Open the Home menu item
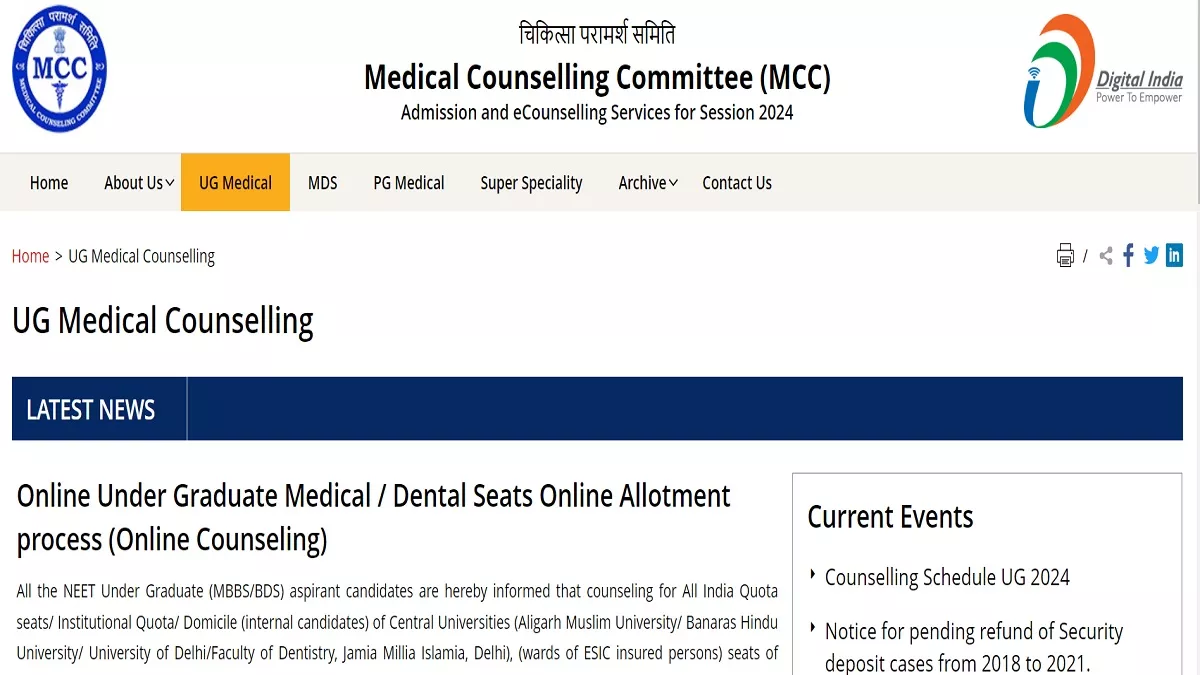This screenshot has height=675, width=1200. tap(49, 183)
